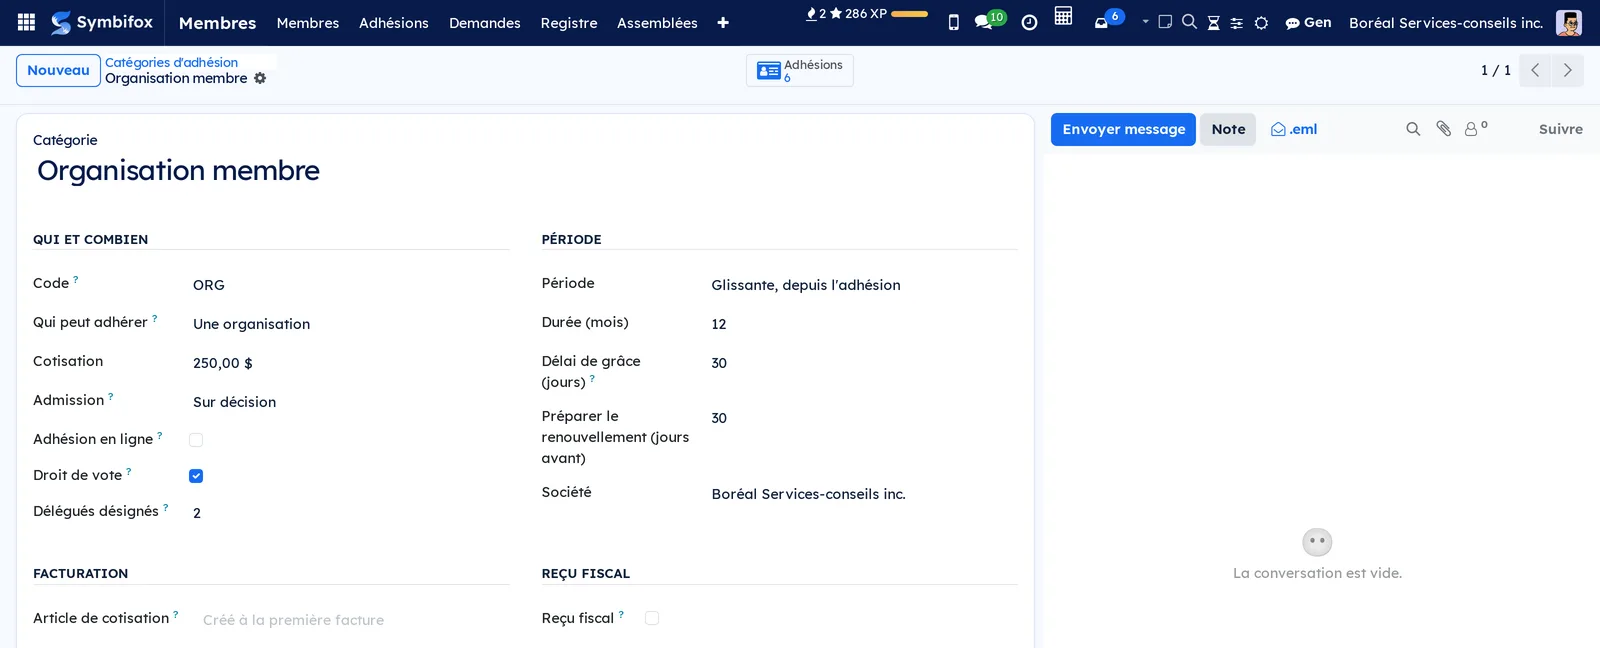Screen dimensions: 1600x648
Task: Click the paperclip attachments icon
Action: click(x=1443, y=129)
